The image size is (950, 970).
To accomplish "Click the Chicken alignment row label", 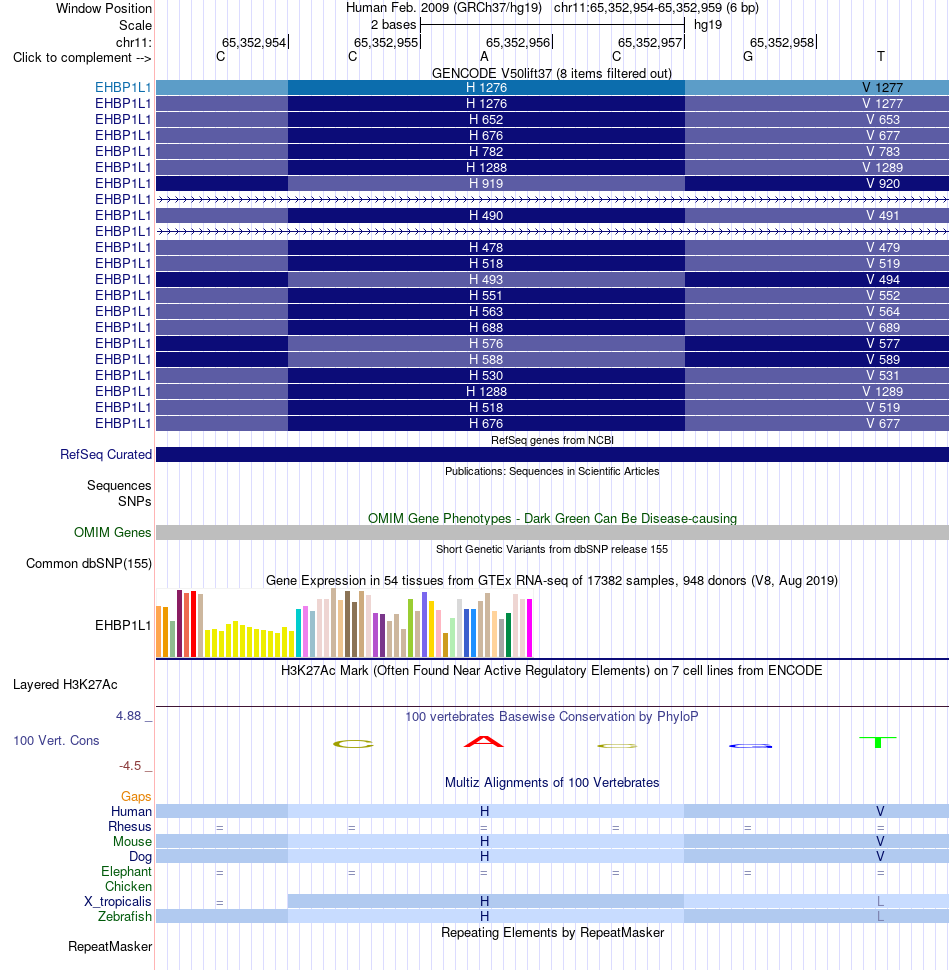I will point(128,886).
